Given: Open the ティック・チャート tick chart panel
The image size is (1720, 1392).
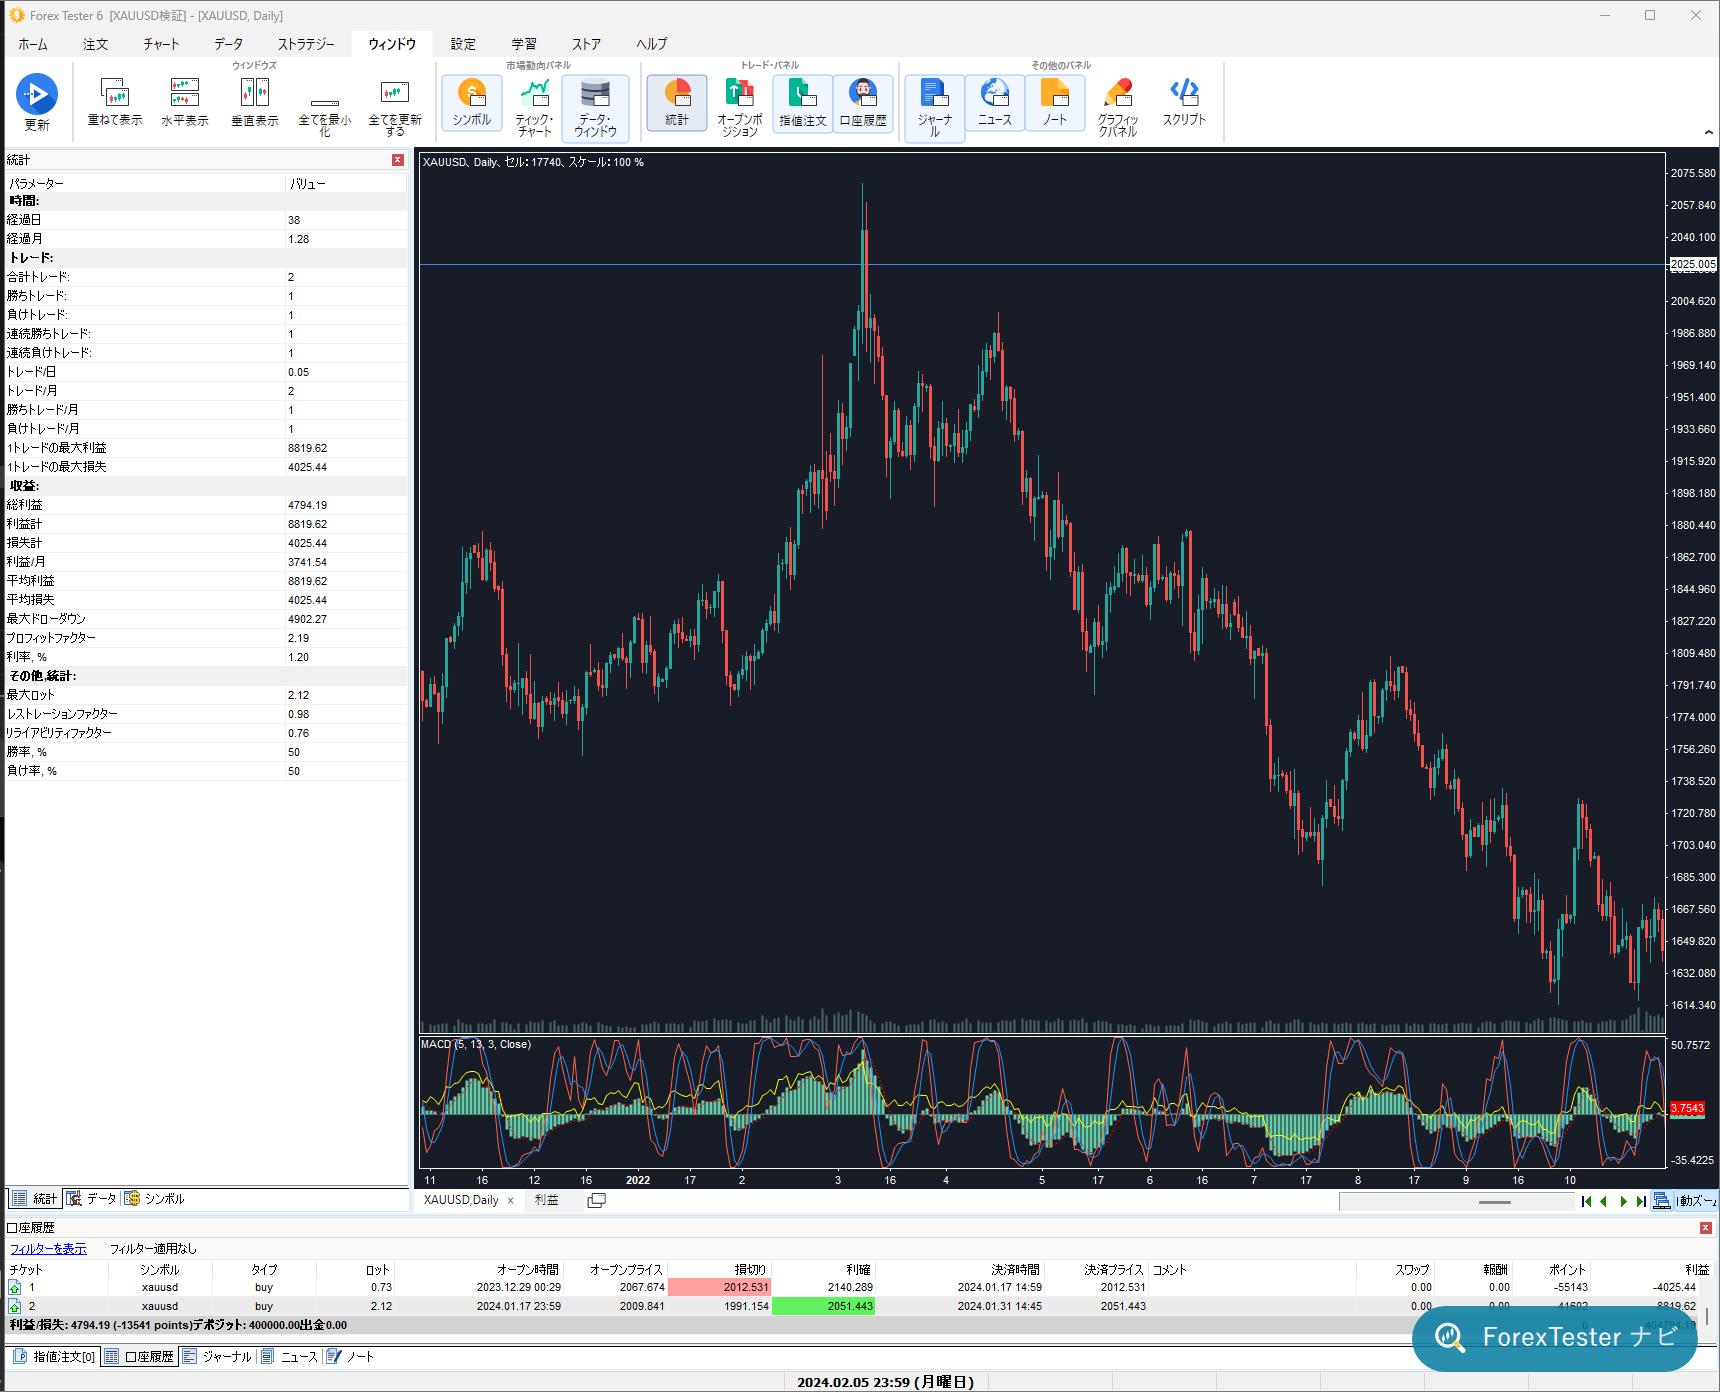Looking at the screenshot, I should click(534, 108).
